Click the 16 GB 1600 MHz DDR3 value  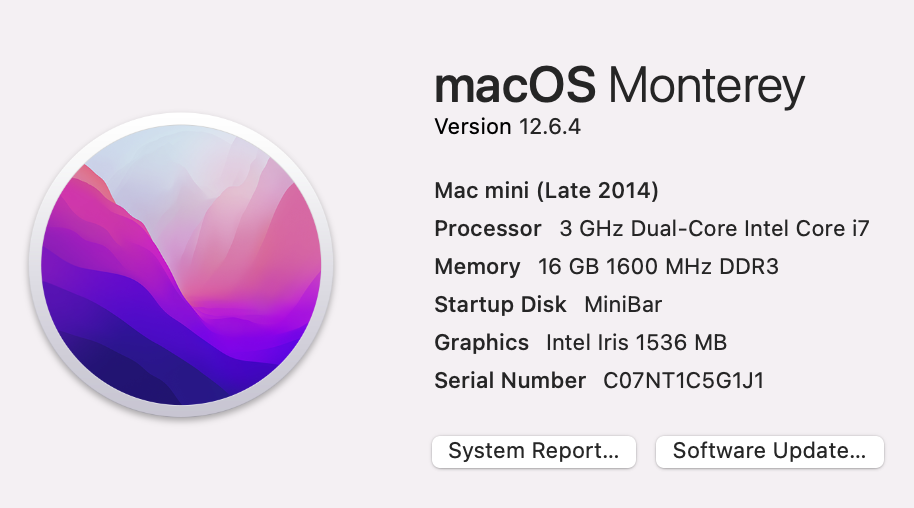[x=657, y=266]
